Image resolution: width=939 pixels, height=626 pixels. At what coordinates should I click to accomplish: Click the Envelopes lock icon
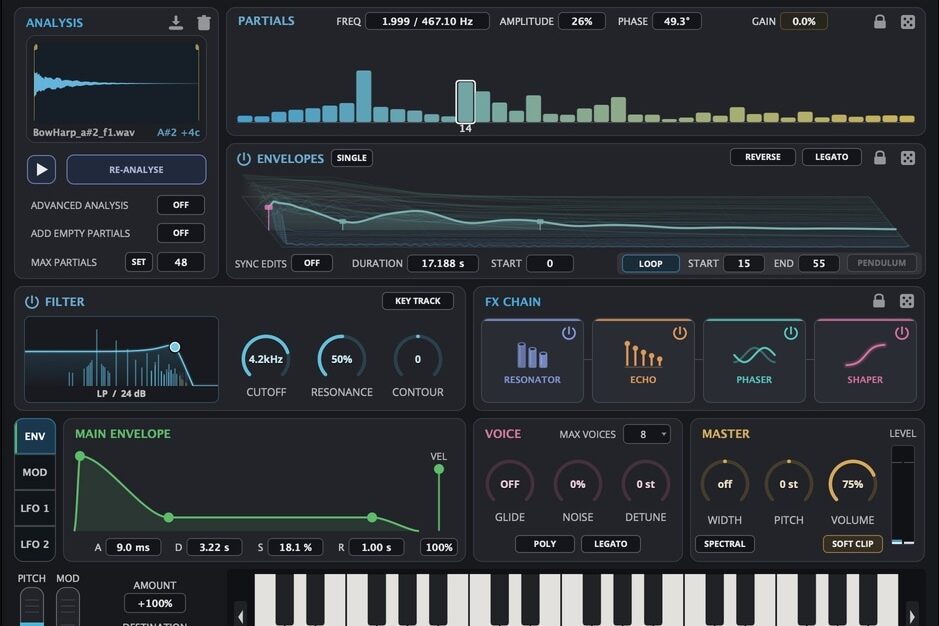(x=879, y=158)
